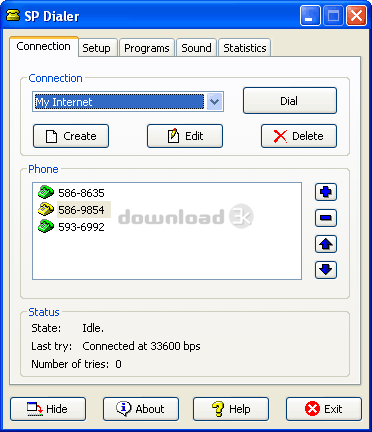The image size is (372, 432).
Task: Move phone number up with arrow icon
Action: click(x=326, y=244)
